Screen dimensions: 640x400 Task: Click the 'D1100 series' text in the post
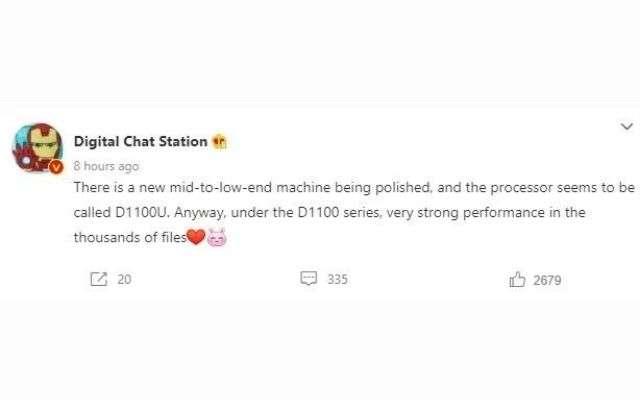340,213
